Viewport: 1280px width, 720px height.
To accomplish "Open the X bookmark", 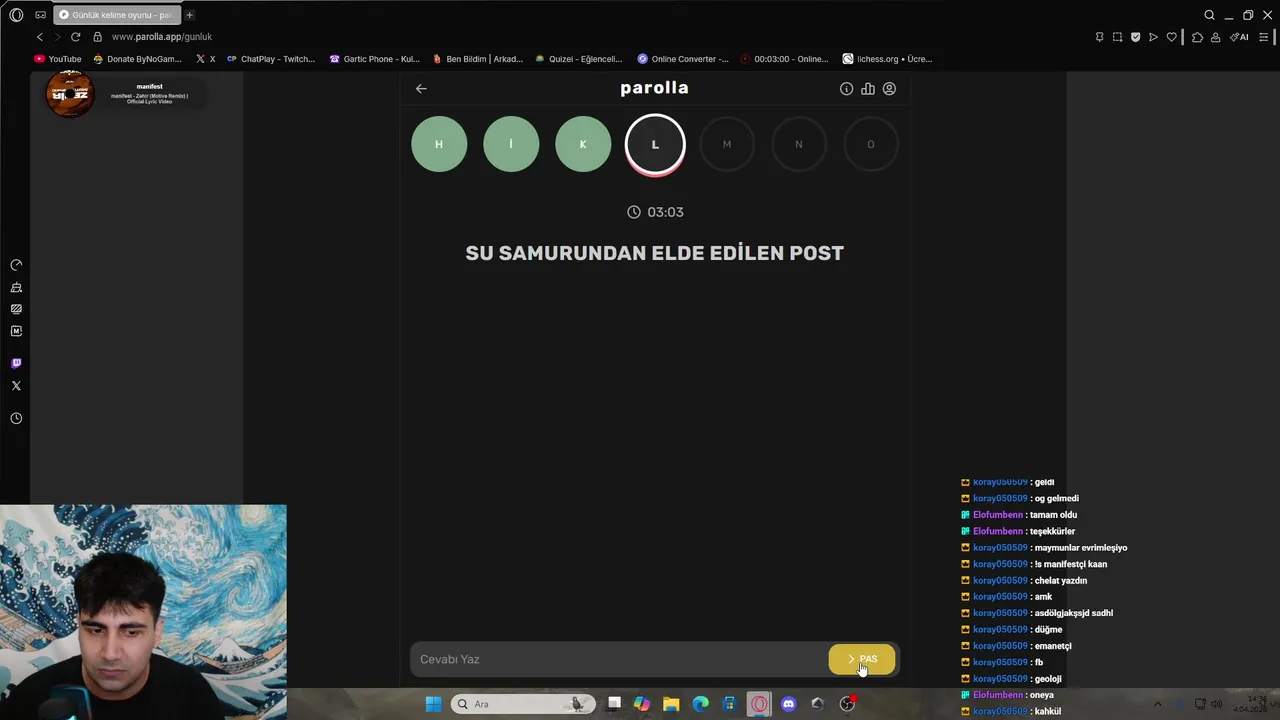I will pyautogui.click(x=206, y=59).
